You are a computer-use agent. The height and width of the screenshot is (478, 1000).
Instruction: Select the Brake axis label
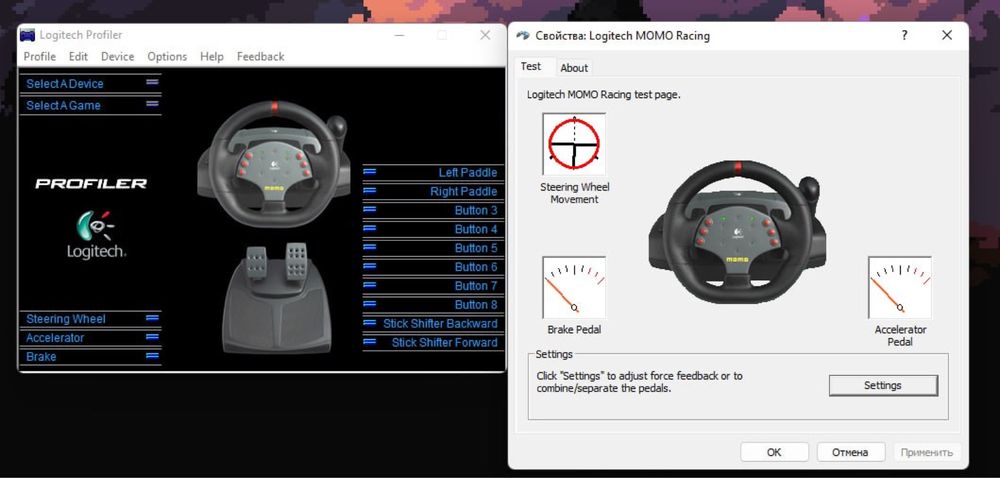pyautogui.click(x=41, y=356)
